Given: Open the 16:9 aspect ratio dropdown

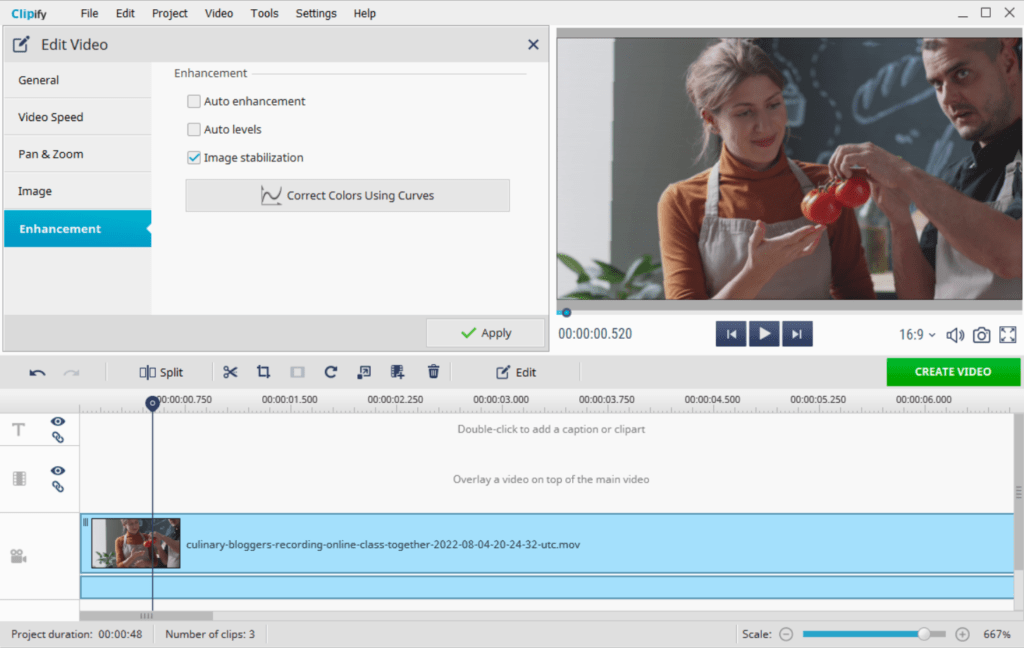Looking at the screenshot, I should (x=917, y=335).
